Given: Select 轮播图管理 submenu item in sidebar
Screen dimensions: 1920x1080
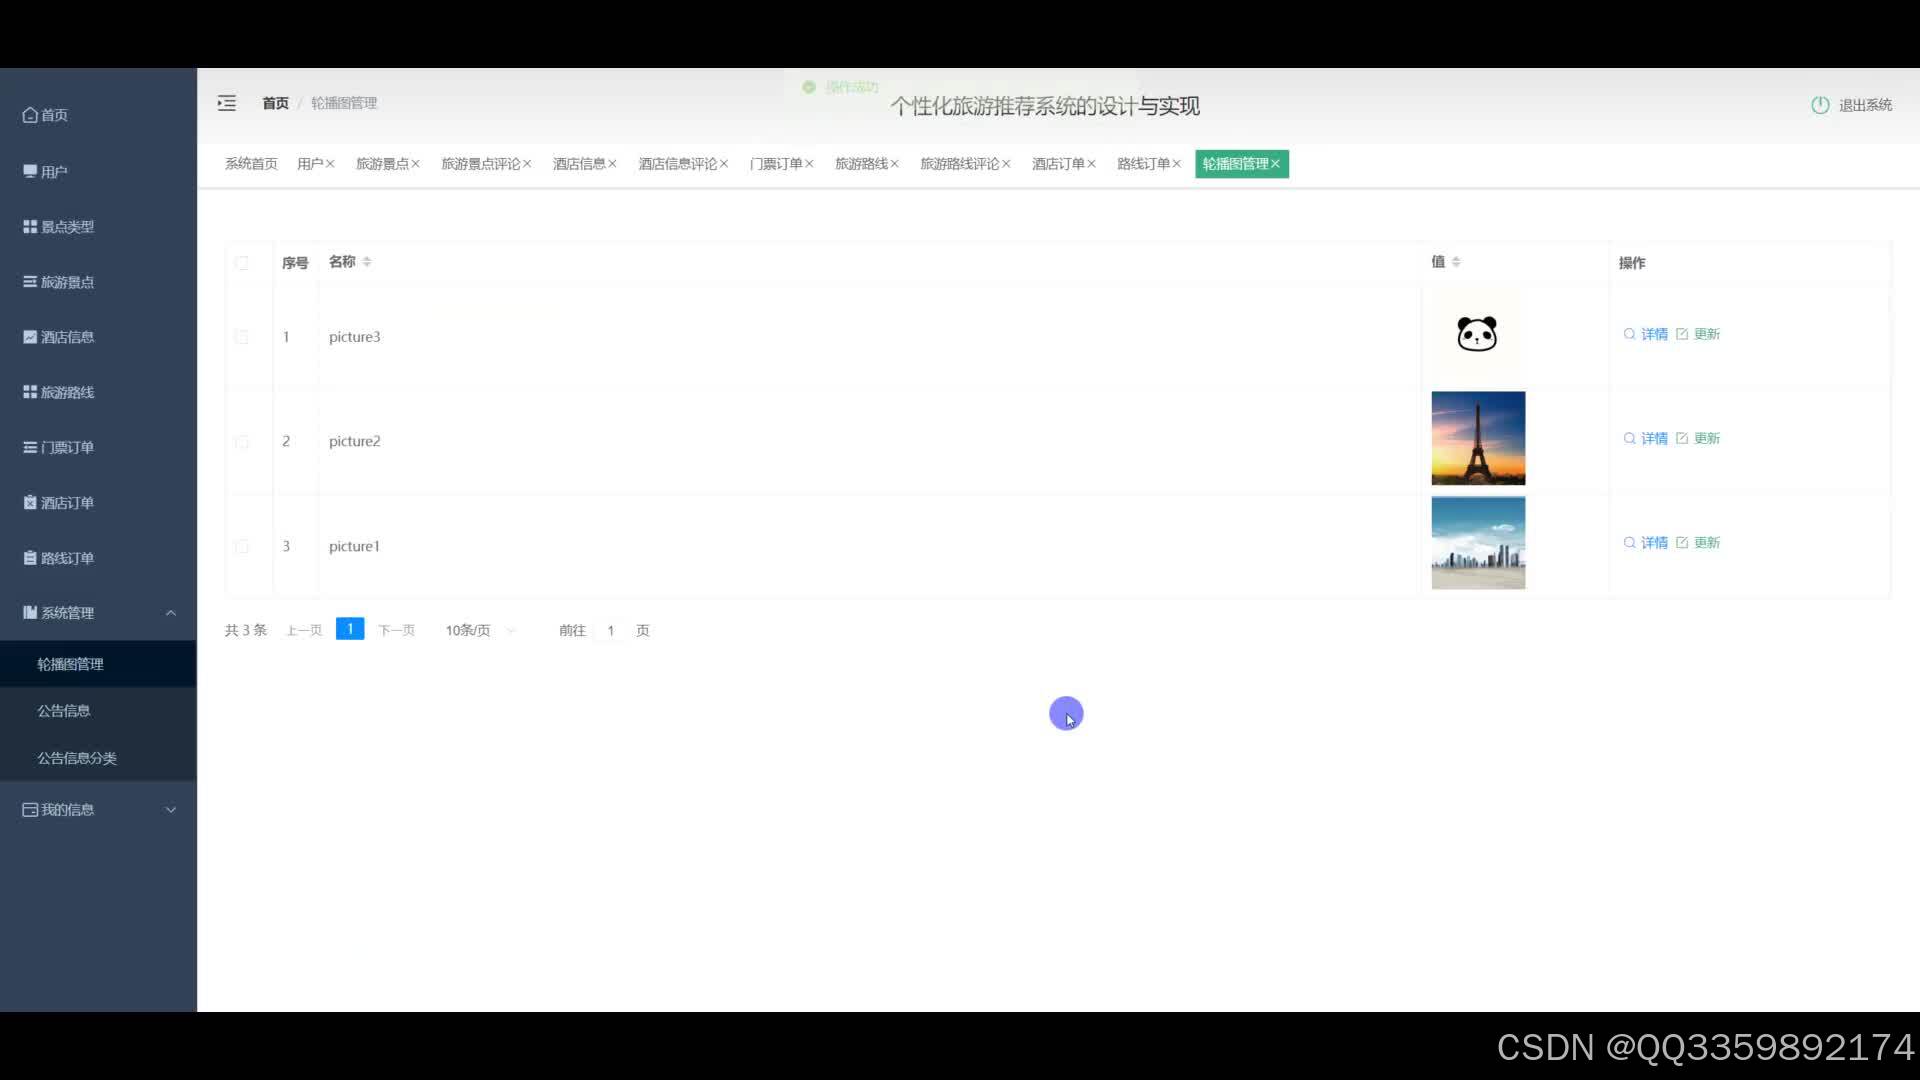Looking at the screenshot, I should (x=98, y=664).
